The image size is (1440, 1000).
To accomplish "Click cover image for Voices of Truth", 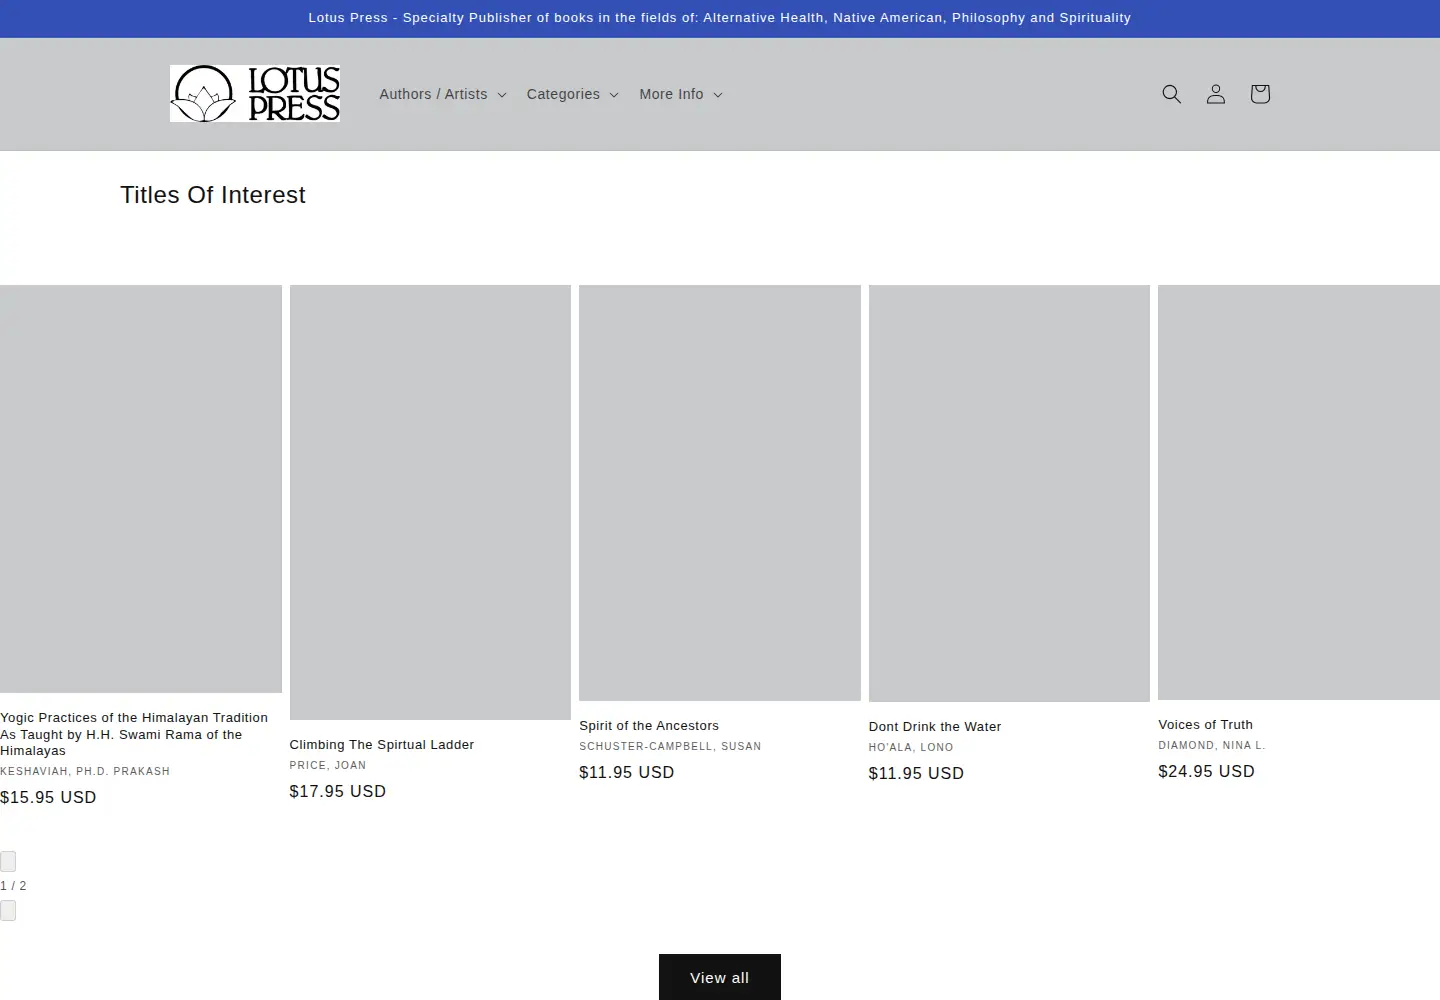I will click(x=1299, y=492).
